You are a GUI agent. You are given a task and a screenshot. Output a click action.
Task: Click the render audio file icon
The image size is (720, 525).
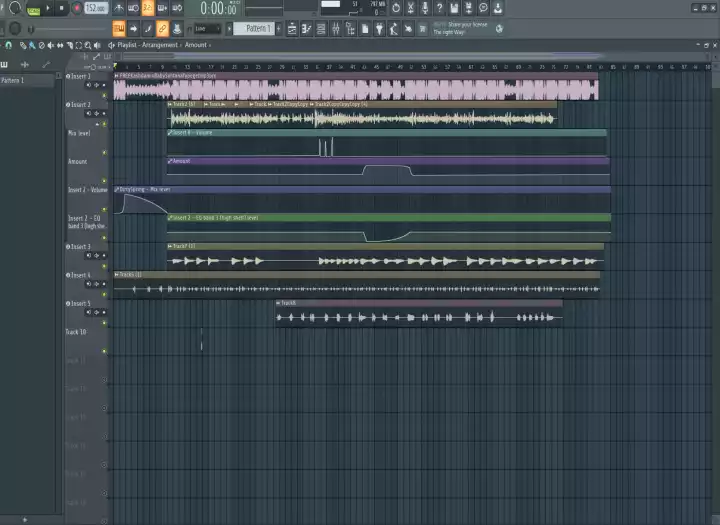tap(469, 8)
